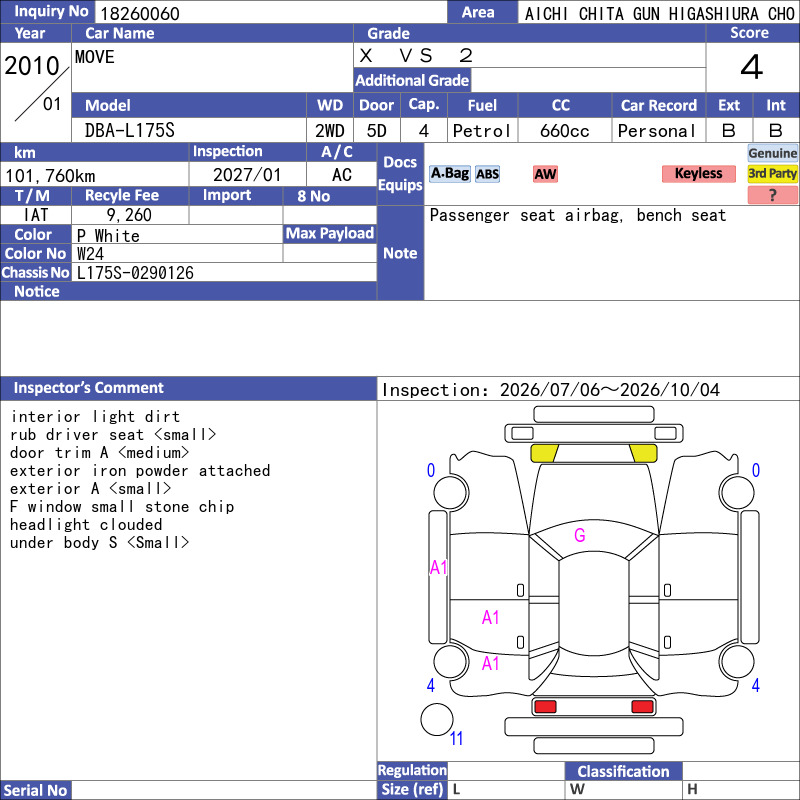Click the Int grade column header

tap(776, 105)
